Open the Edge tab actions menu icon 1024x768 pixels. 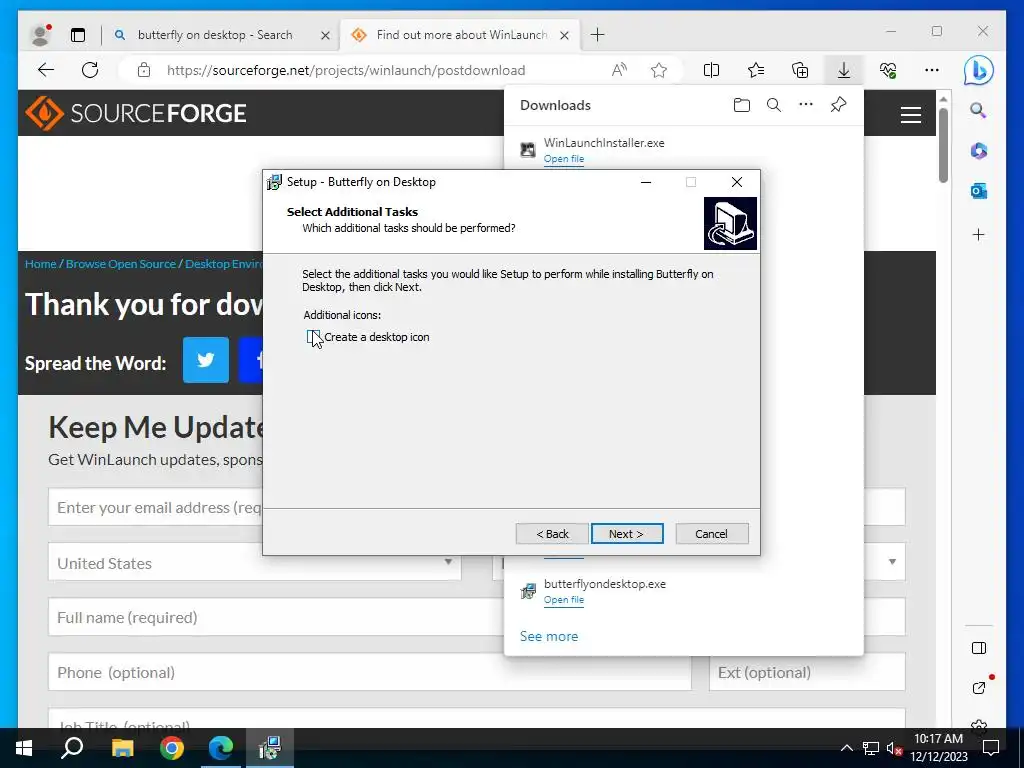click(78, 35)
